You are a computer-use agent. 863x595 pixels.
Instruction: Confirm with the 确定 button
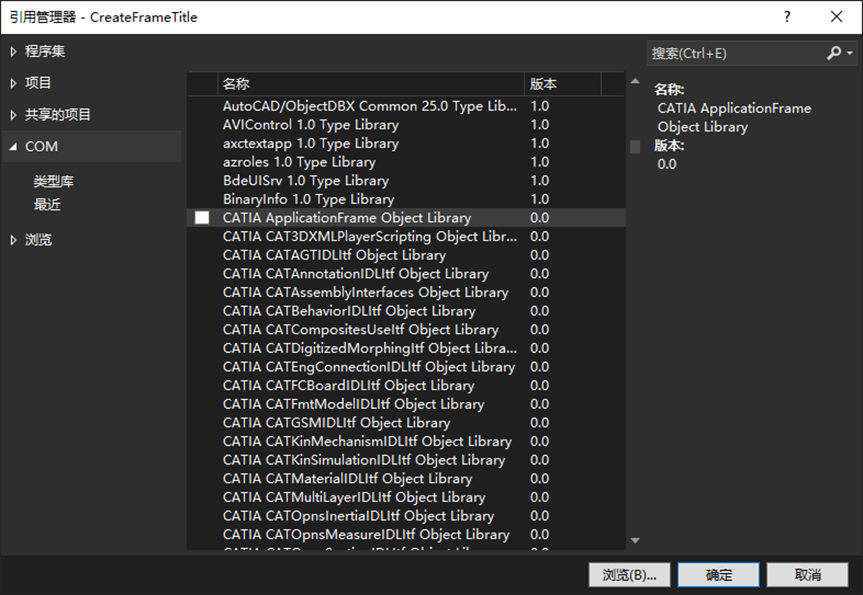tap(719, 575)
